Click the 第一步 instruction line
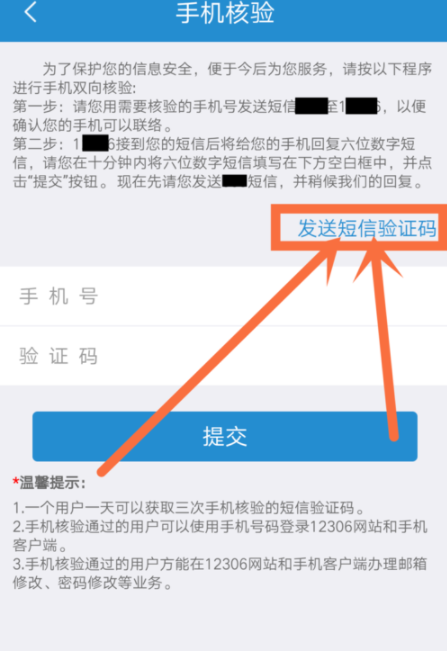447x651 pixels. coord(220,116)
